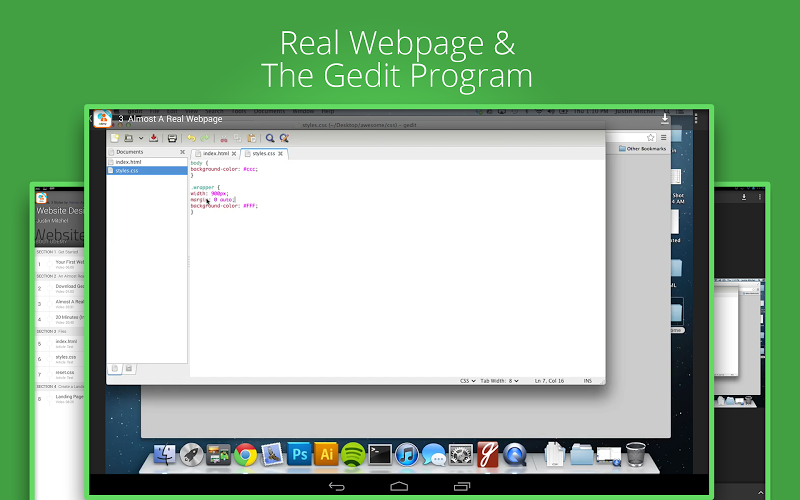Expand the recent files arrow beside Open

[x=141, y=138]
